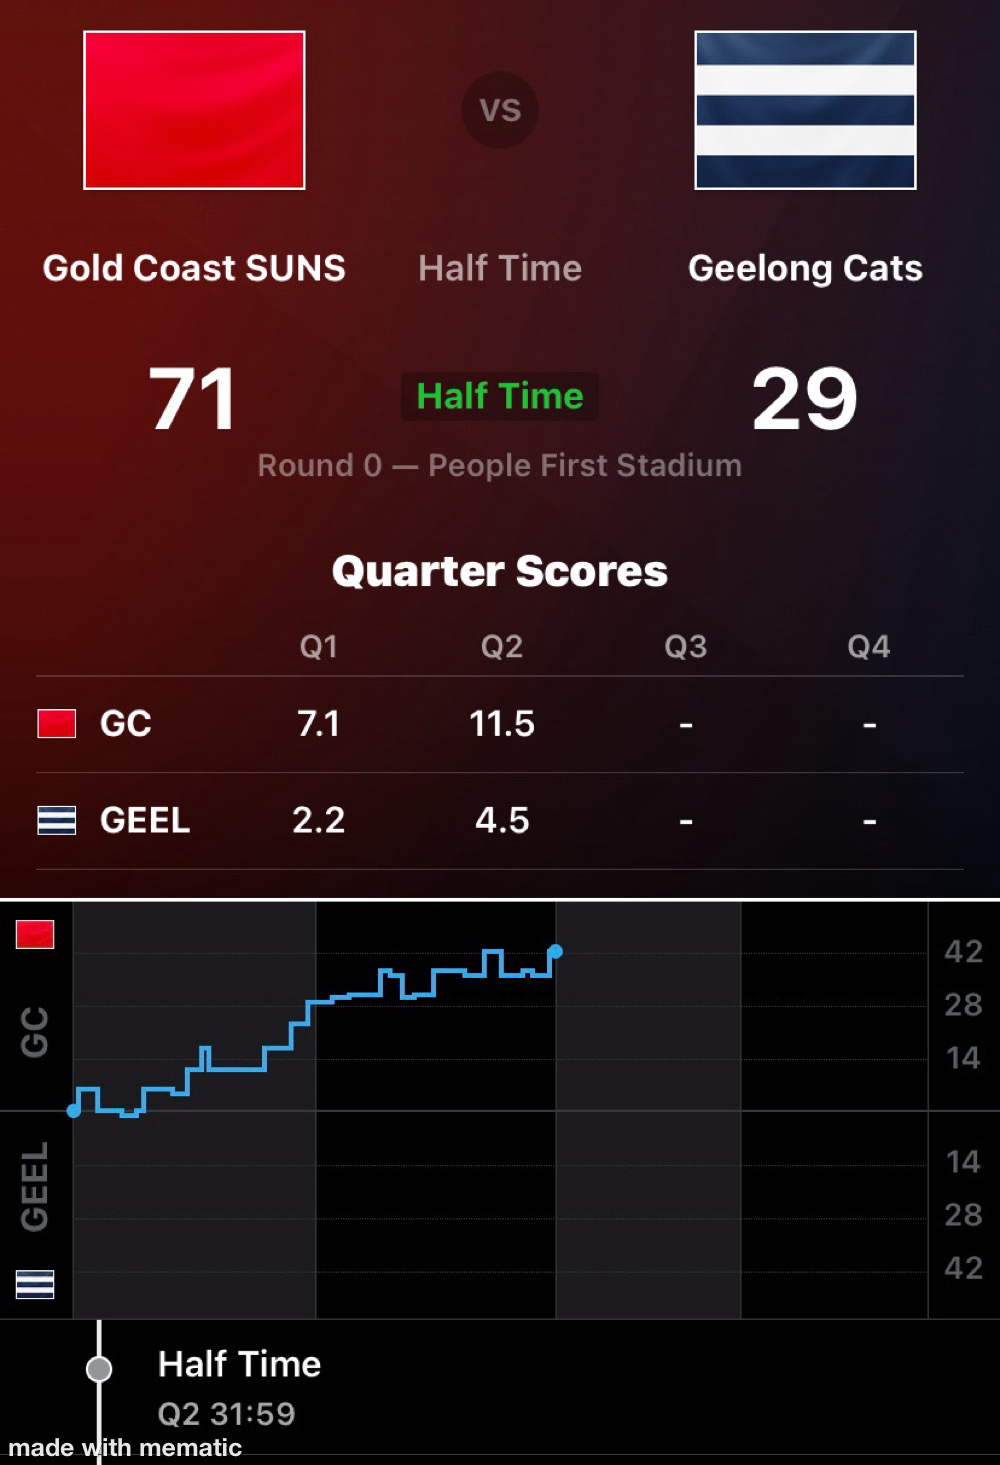This screenshot has height=1465, width=1000.
Task: Click the green Half Time status badge
Action: 500,396
